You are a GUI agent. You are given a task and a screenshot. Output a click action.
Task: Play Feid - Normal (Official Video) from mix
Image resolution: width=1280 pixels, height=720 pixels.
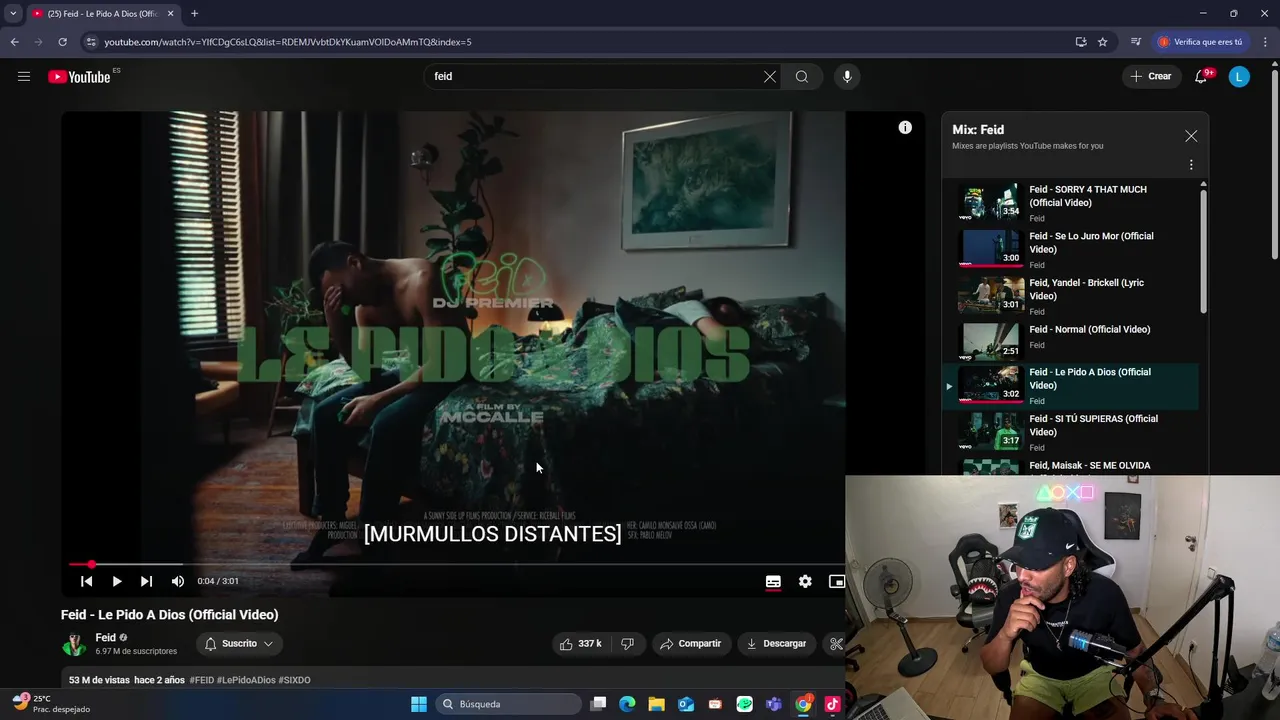click(x=1070, y=340)
